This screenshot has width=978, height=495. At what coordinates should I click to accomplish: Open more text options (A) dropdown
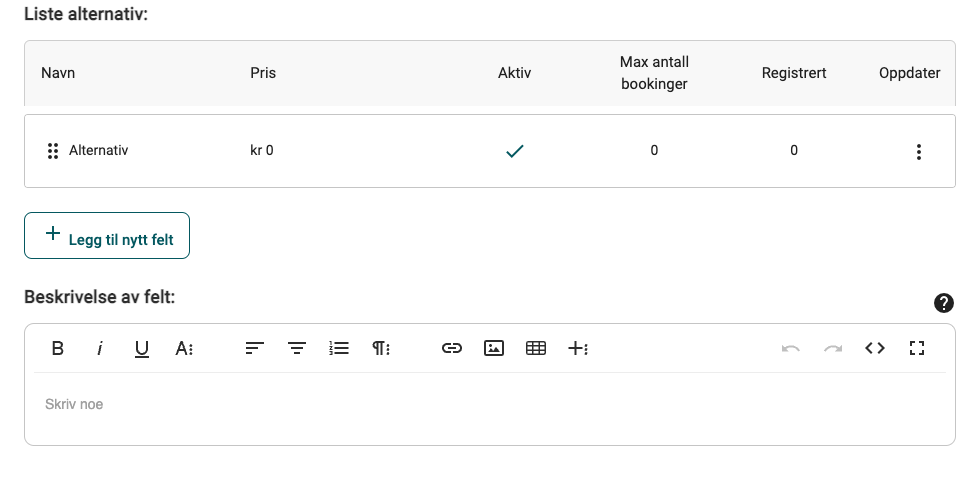click(184, 348)
